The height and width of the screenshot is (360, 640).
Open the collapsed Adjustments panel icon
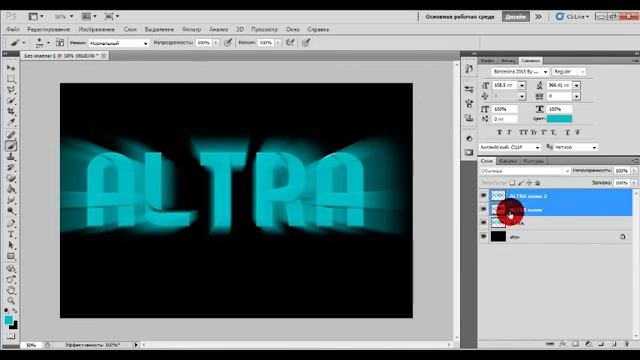[x=469, y=138]
